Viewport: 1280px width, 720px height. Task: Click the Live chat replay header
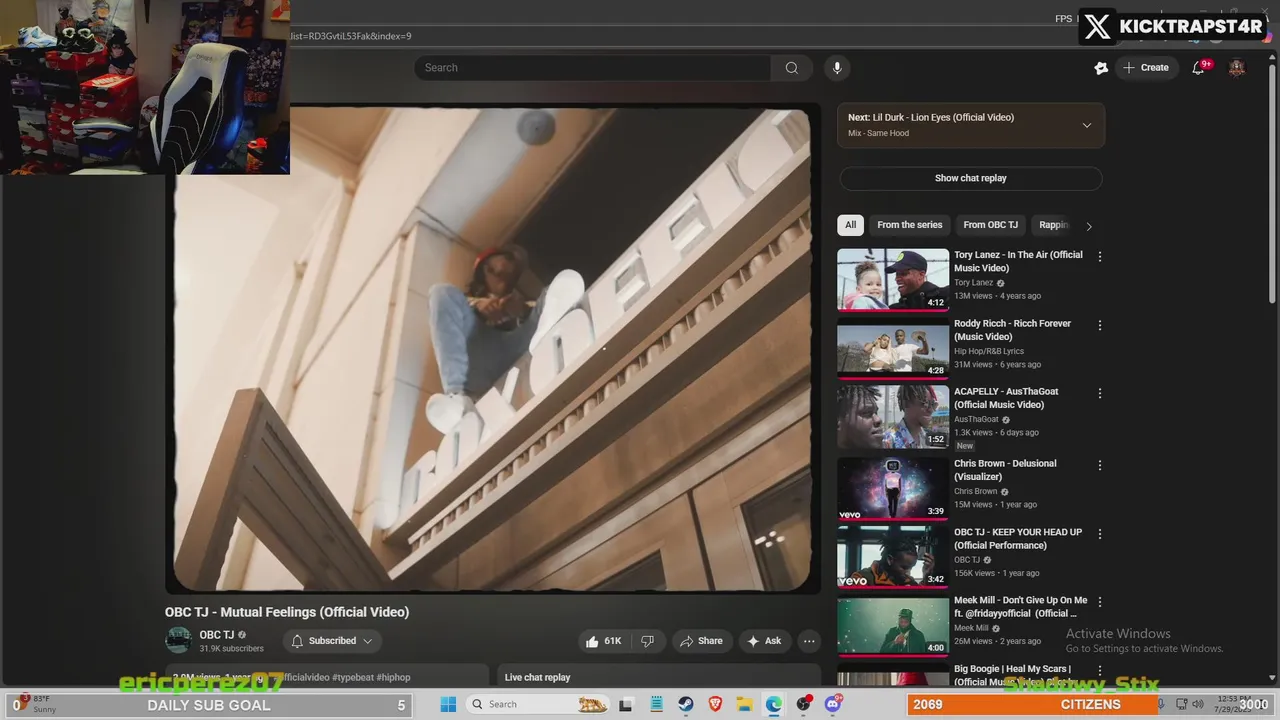tap(538, 677)
